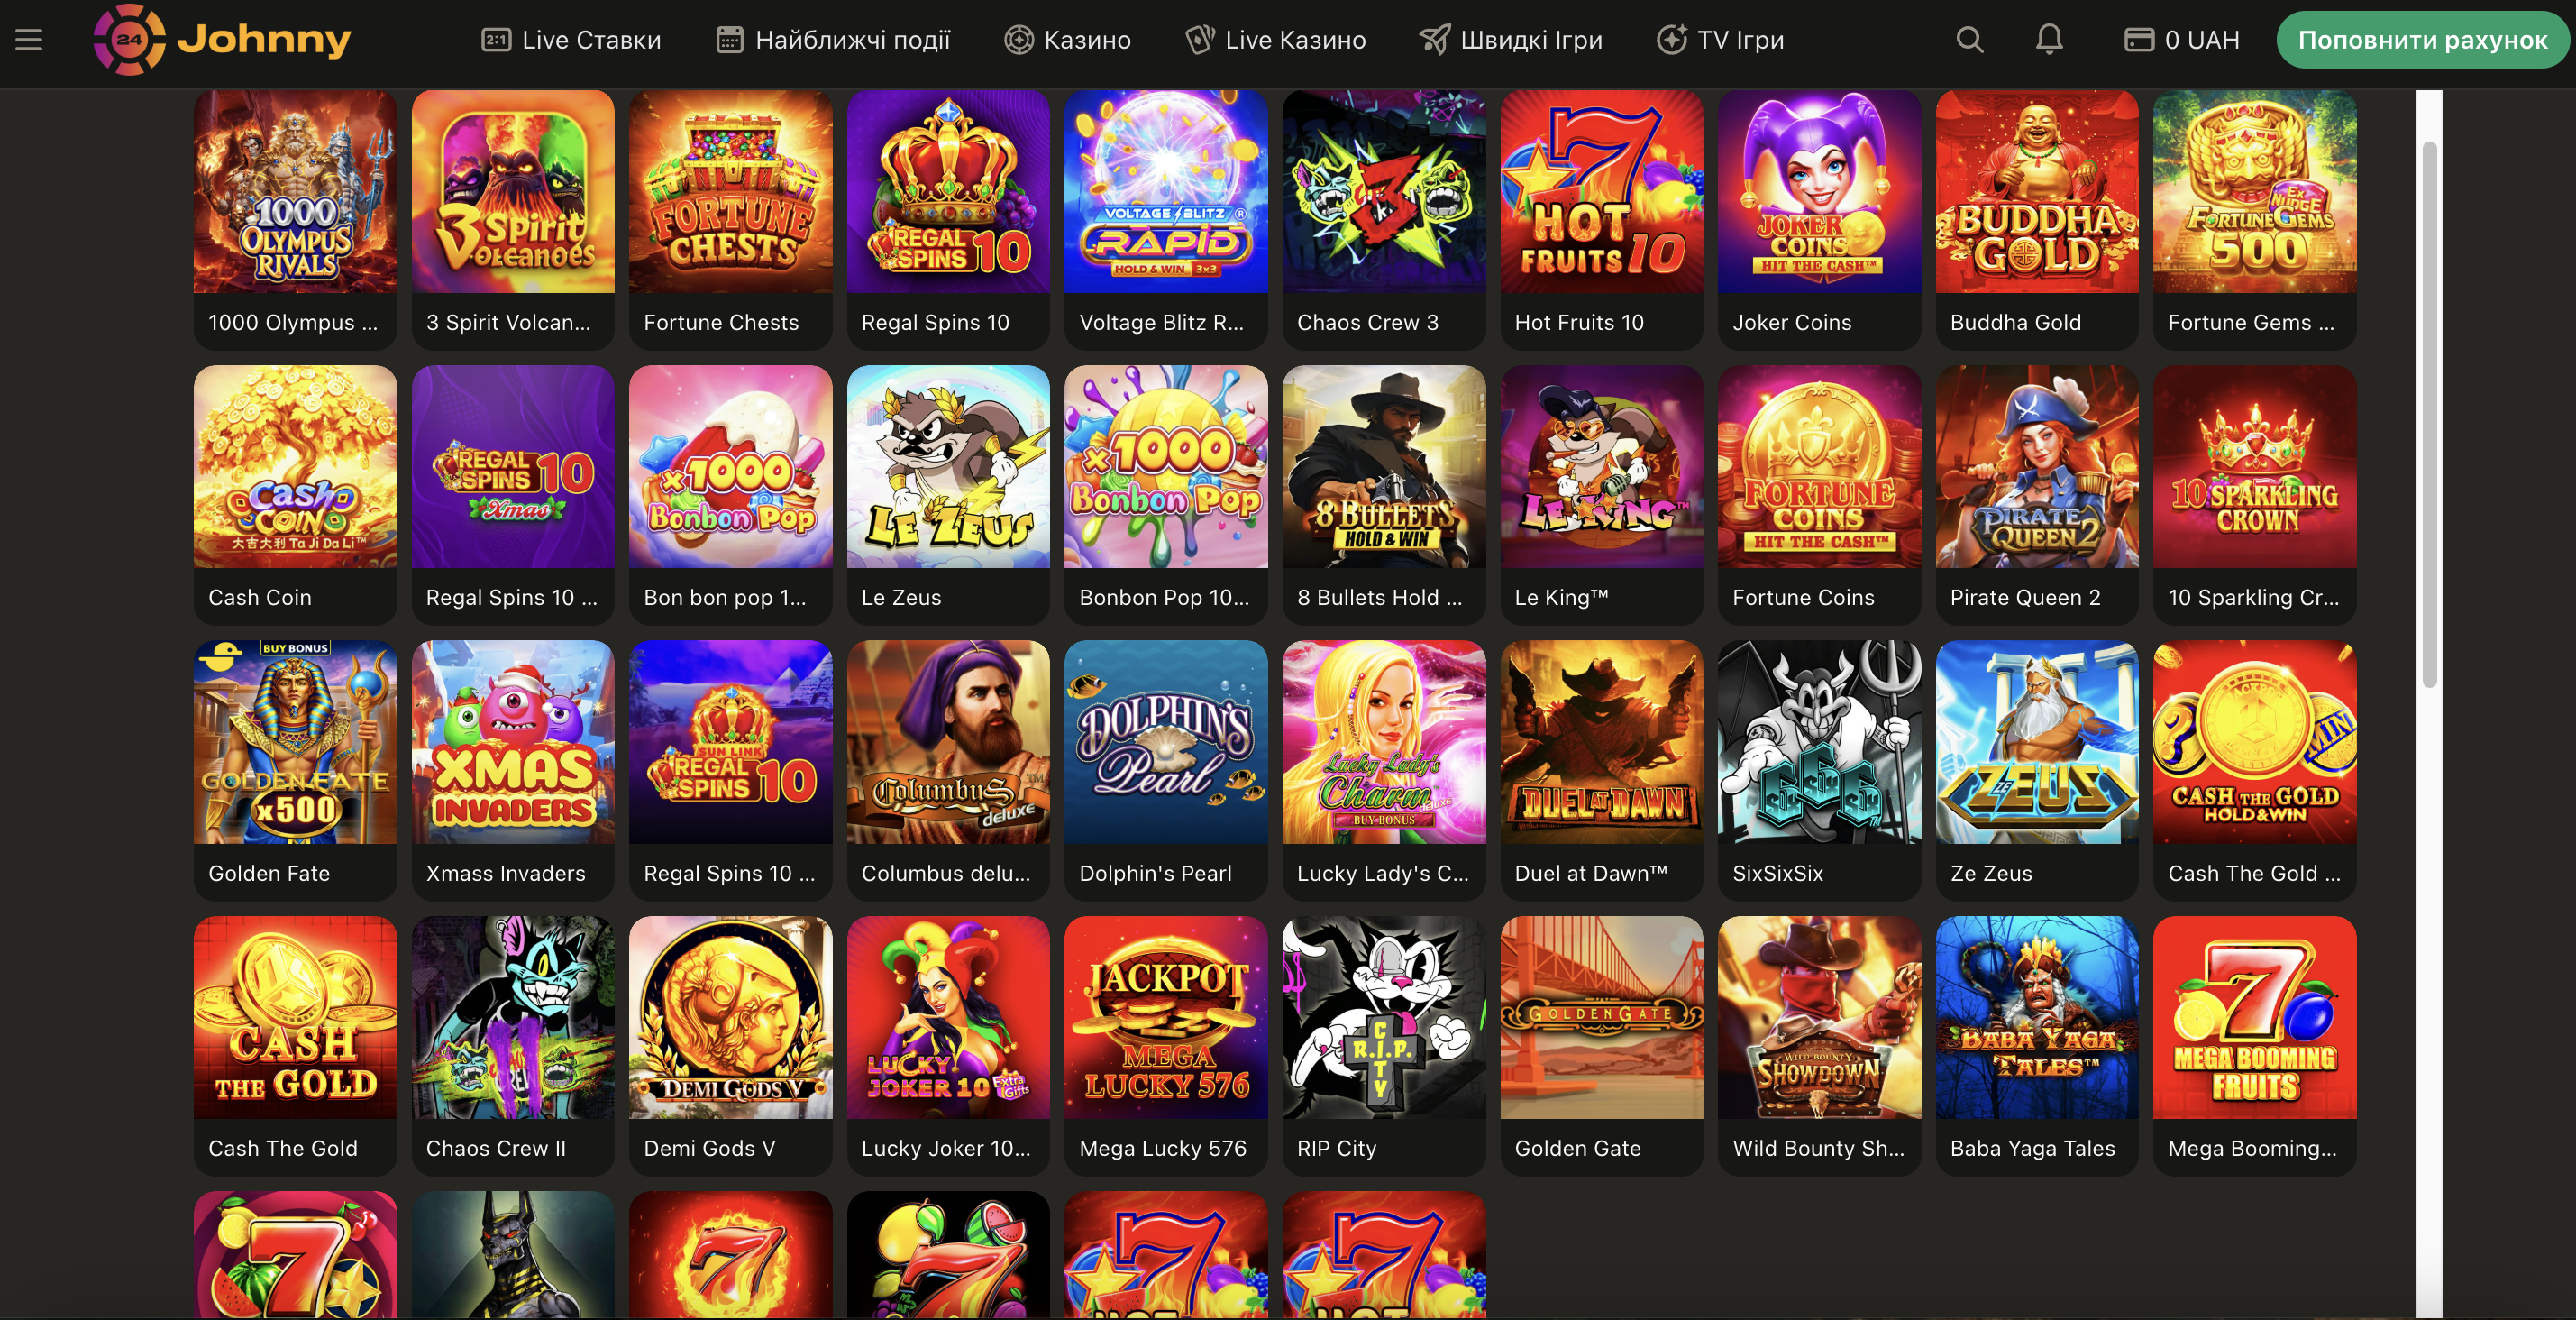Viewport: 2576px width, 1320px height.
Task: Click the vertical scrollbar thumb
Action: [2429, 415]
